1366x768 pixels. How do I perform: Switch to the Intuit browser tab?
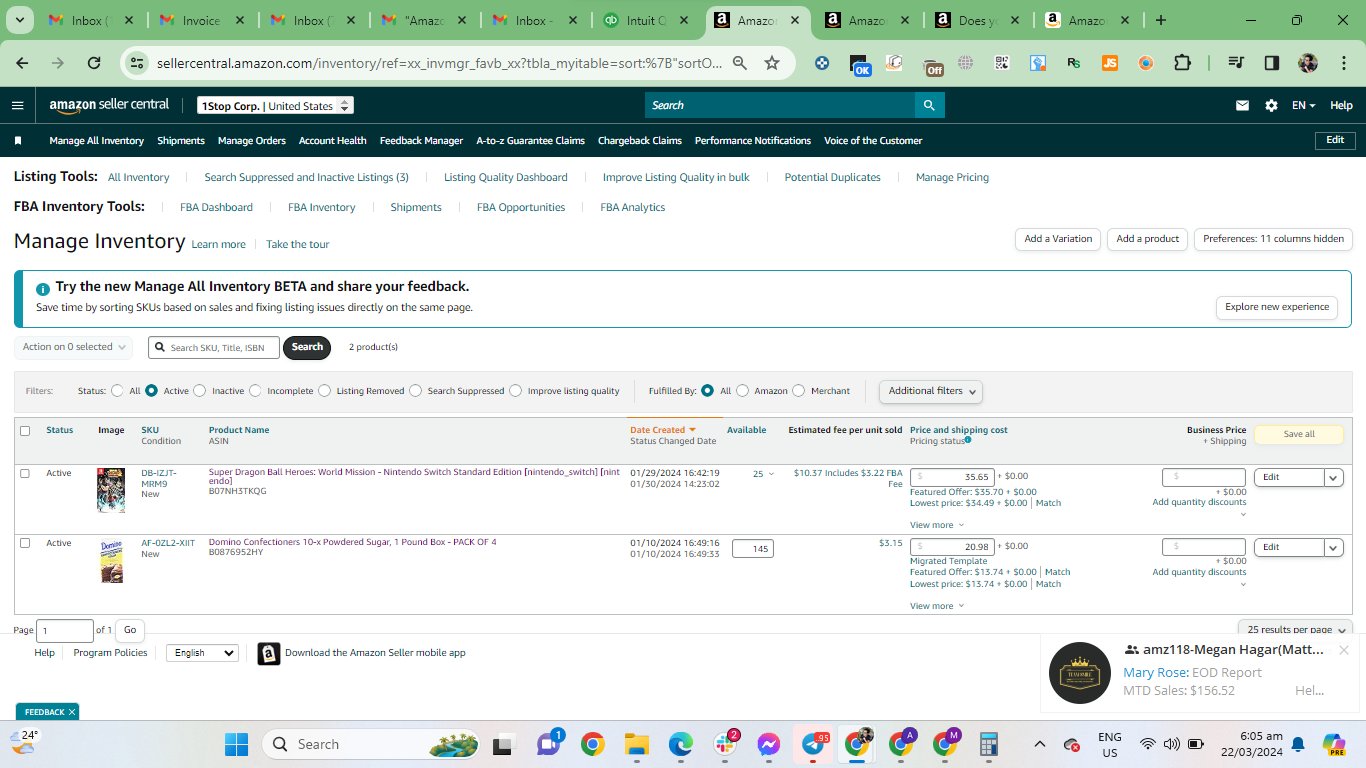click(647, 20)
